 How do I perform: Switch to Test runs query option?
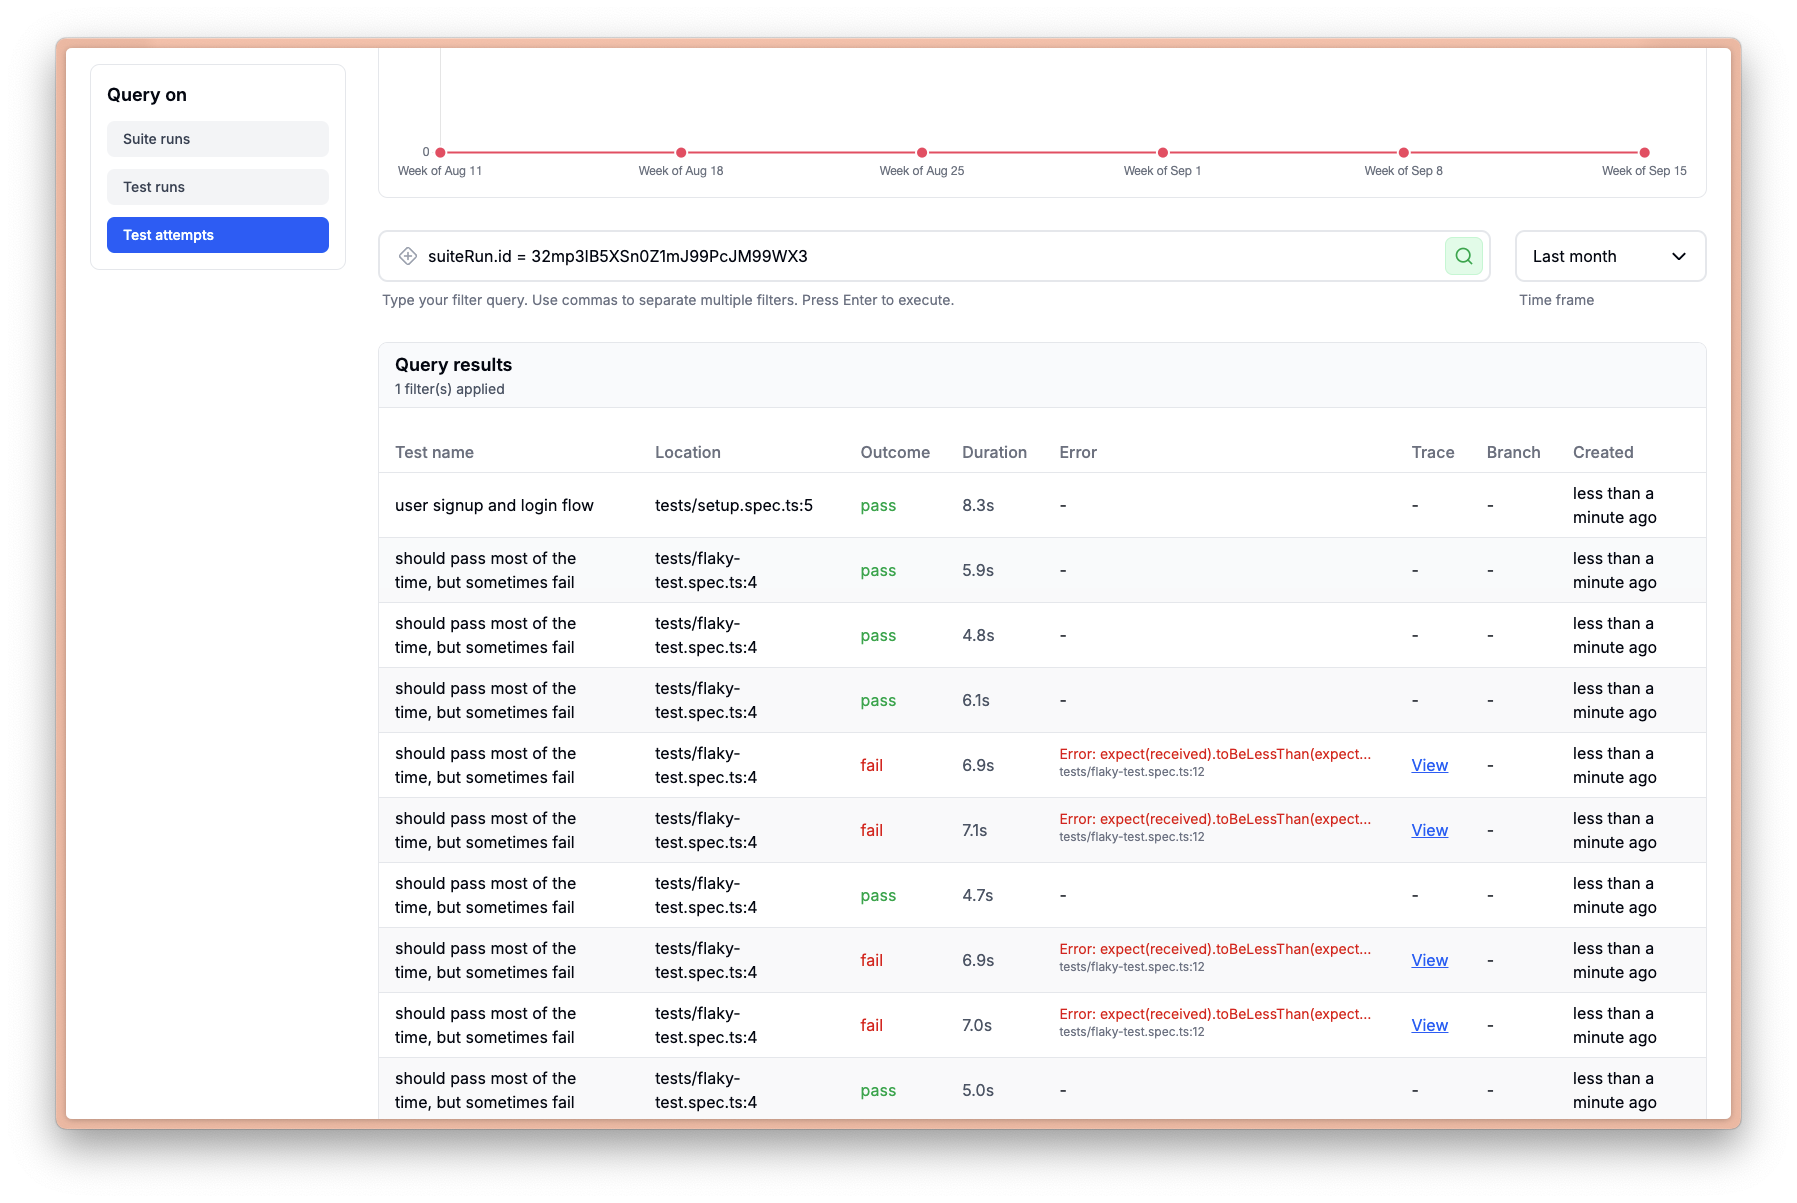tap(217, 187)
